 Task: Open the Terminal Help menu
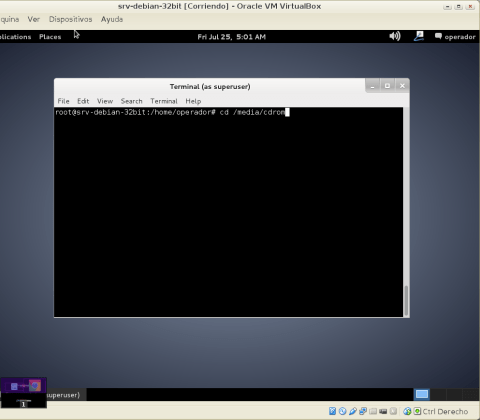(x=193, y=101)
